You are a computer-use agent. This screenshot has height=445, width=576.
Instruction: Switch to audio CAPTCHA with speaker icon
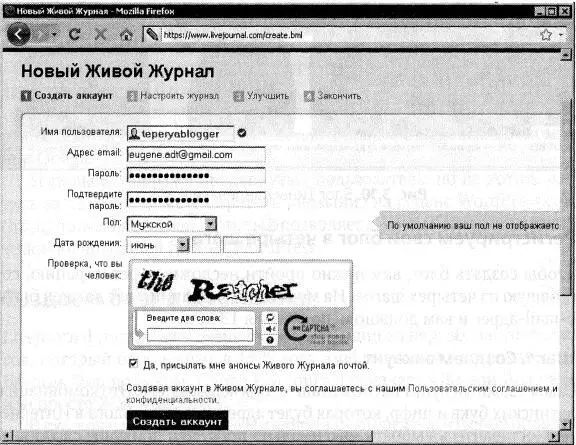point(270,329)
